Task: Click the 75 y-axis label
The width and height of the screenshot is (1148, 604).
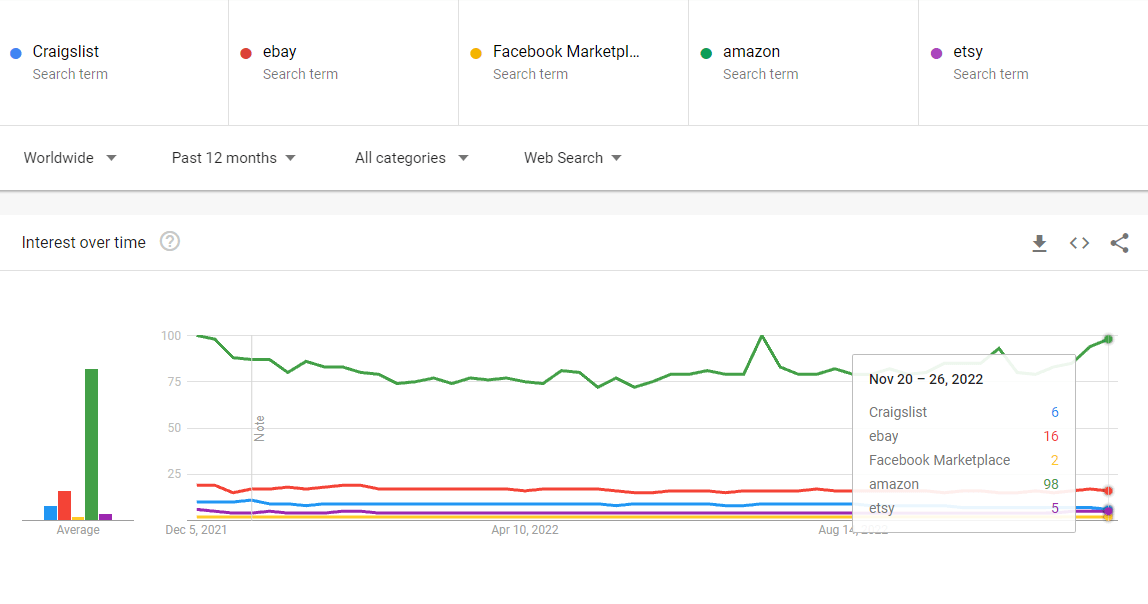Action: [x=174, y=381]
